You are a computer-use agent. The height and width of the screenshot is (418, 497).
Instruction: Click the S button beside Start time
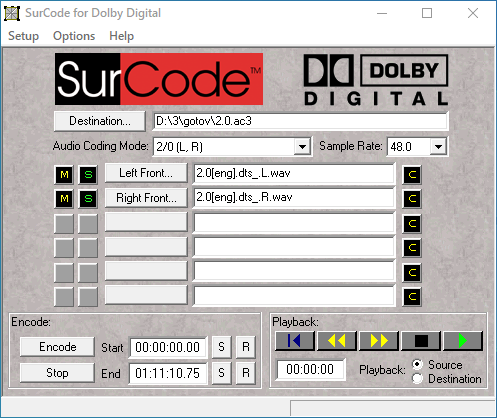[222, 347]
